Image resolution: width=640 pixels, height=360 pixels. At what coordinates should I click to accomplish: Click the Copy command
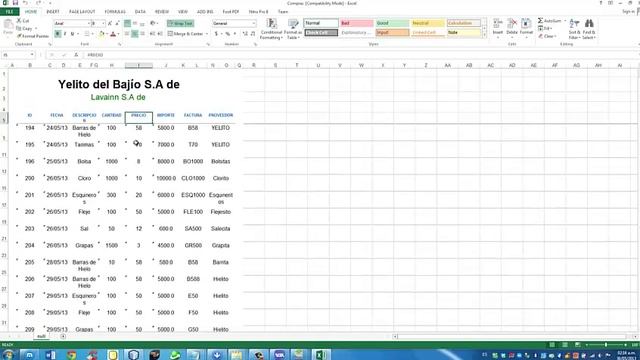point(25,29)
